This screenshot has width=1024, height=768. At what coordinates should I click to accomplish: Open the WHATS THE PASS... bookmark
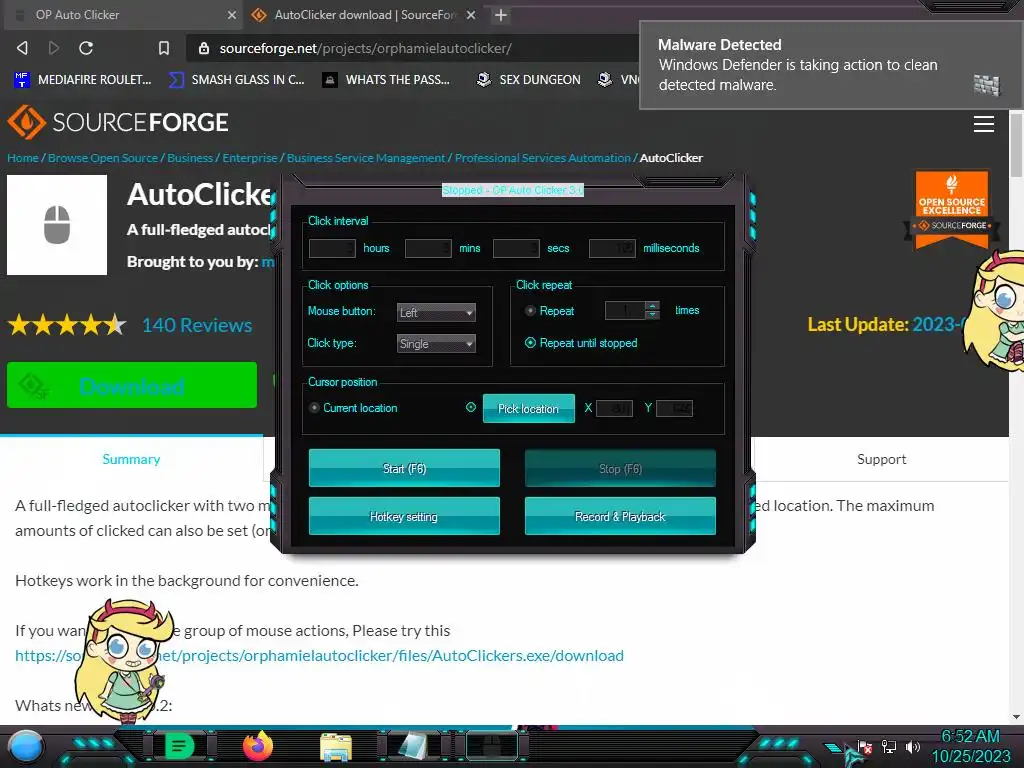tap(386, 80)
